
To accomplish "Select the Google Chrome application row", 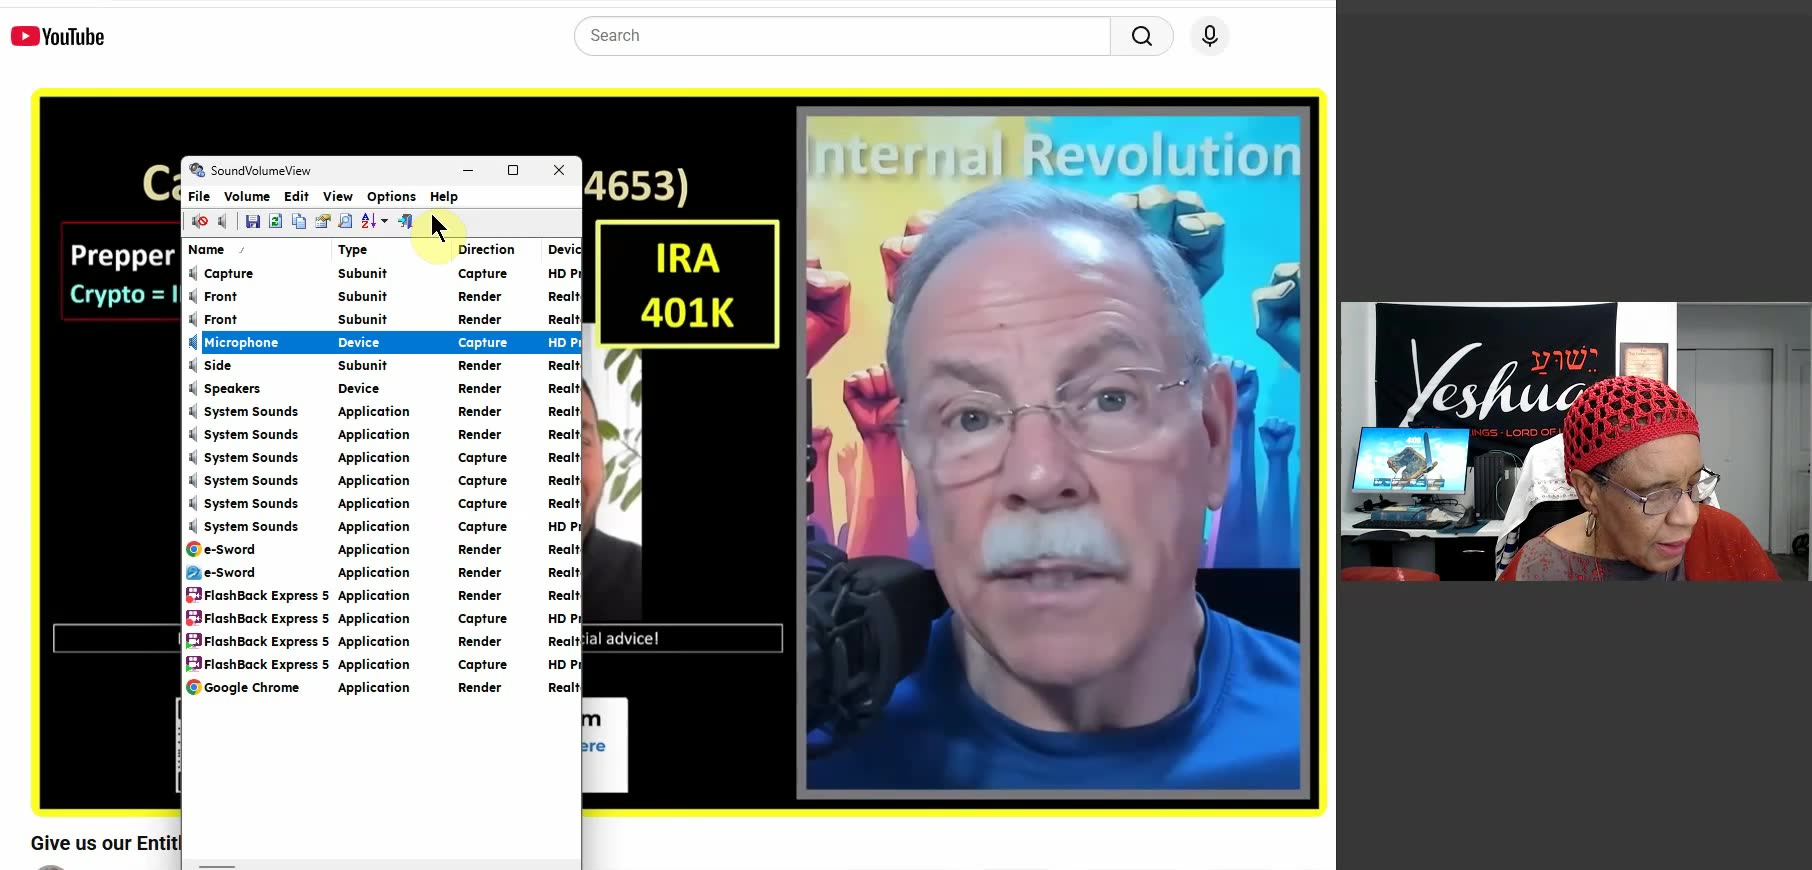I will pos(382,688).
